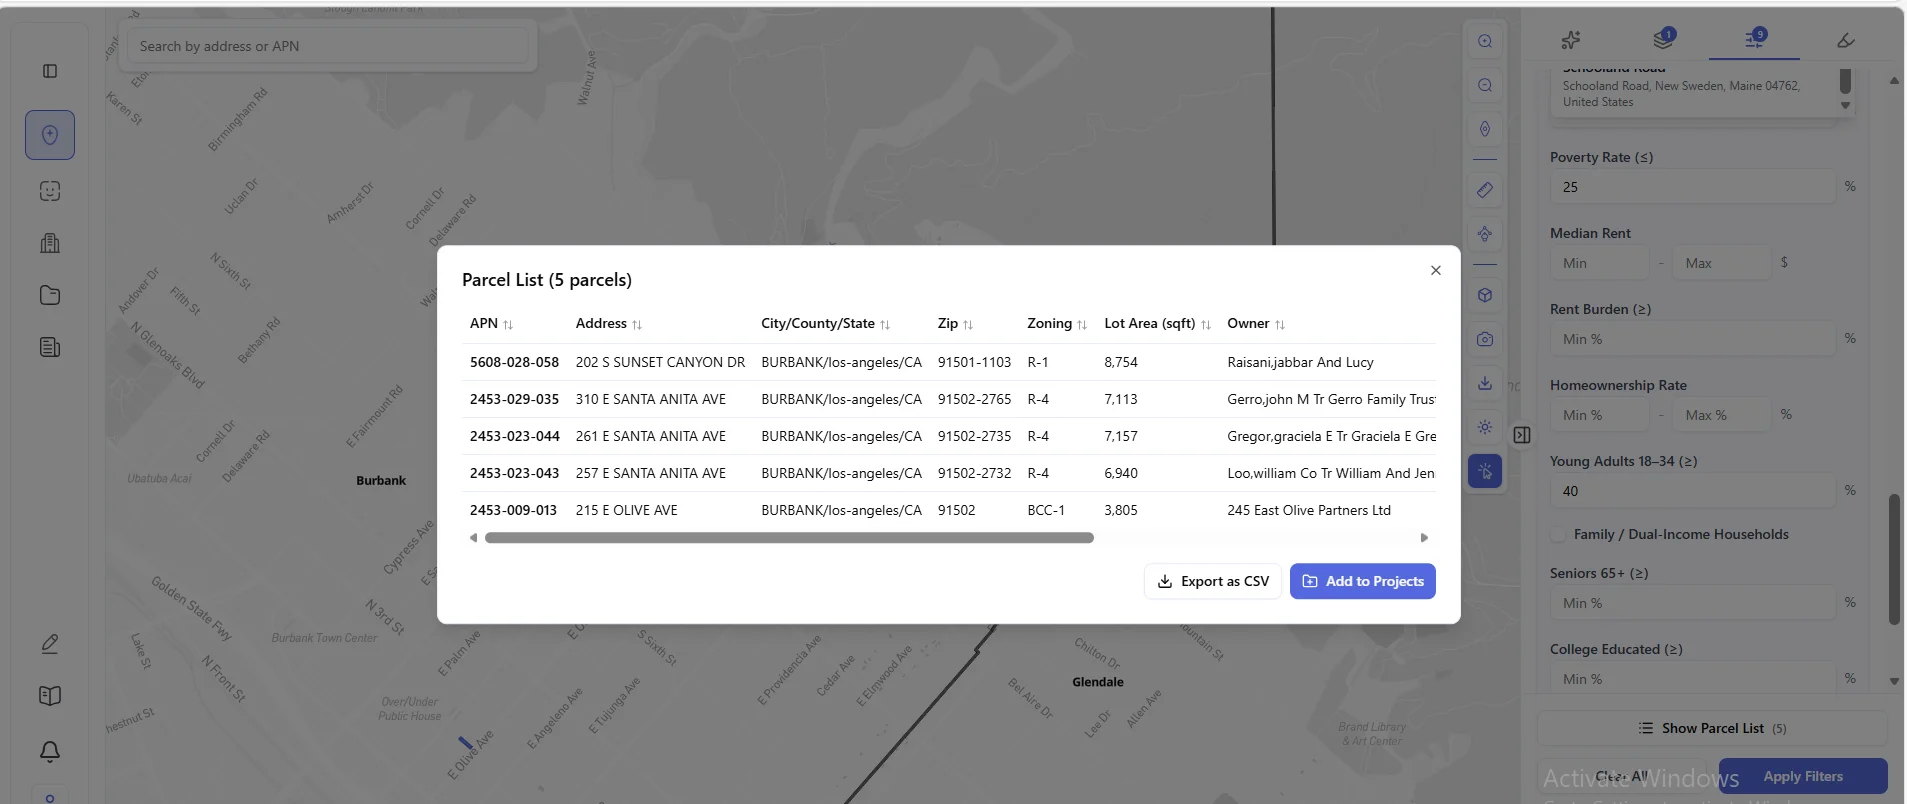Click the Median Rent Min field
This screenshot has height=804, width=1907.
[x=1599, y=263]
